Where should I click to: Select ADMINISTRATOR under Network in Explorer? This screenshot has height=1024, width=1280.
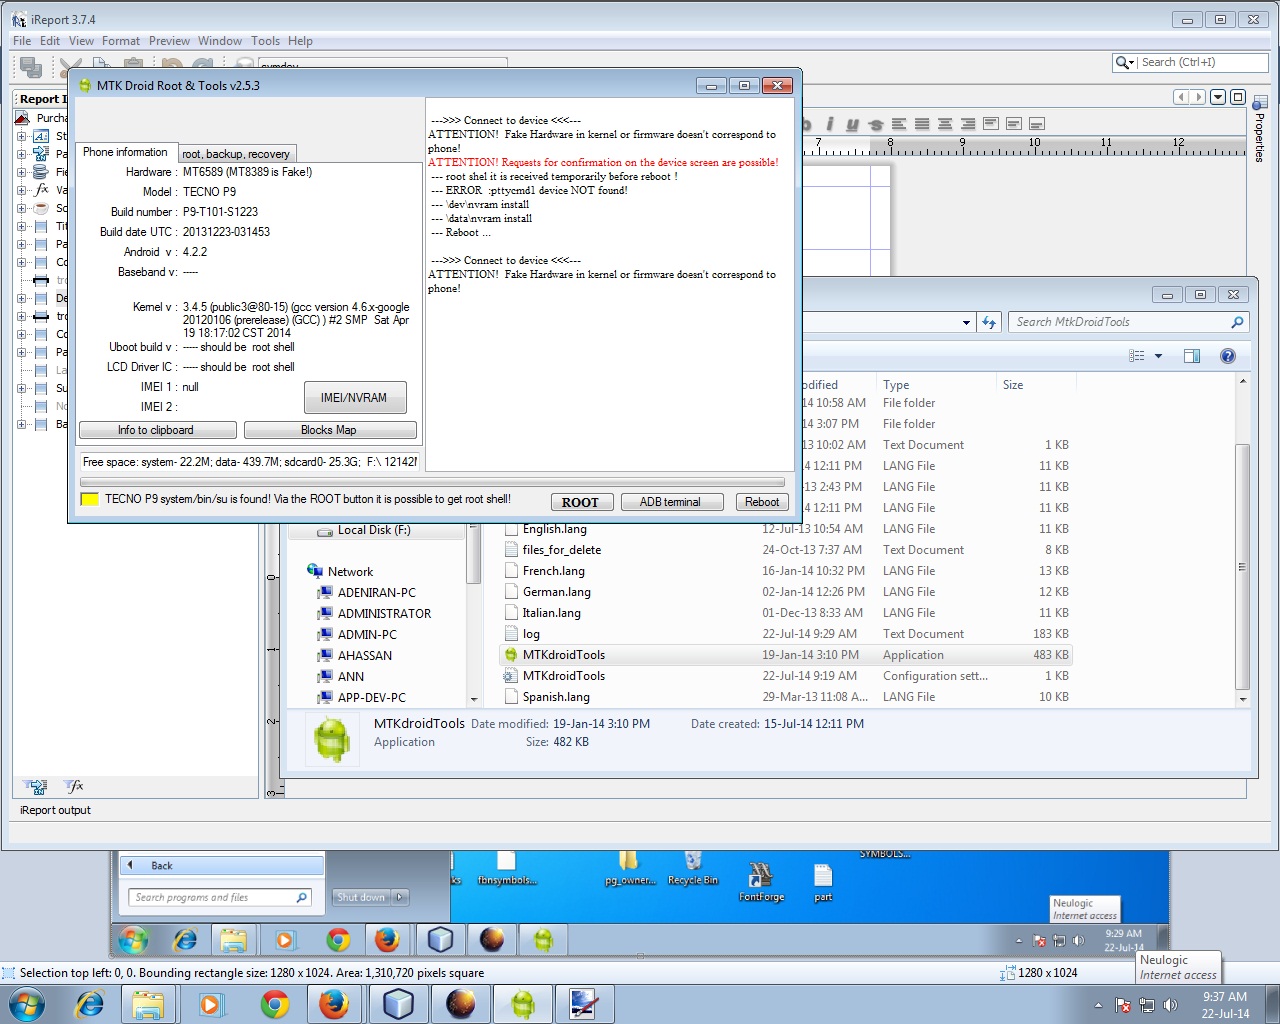[x=384, y=614]
